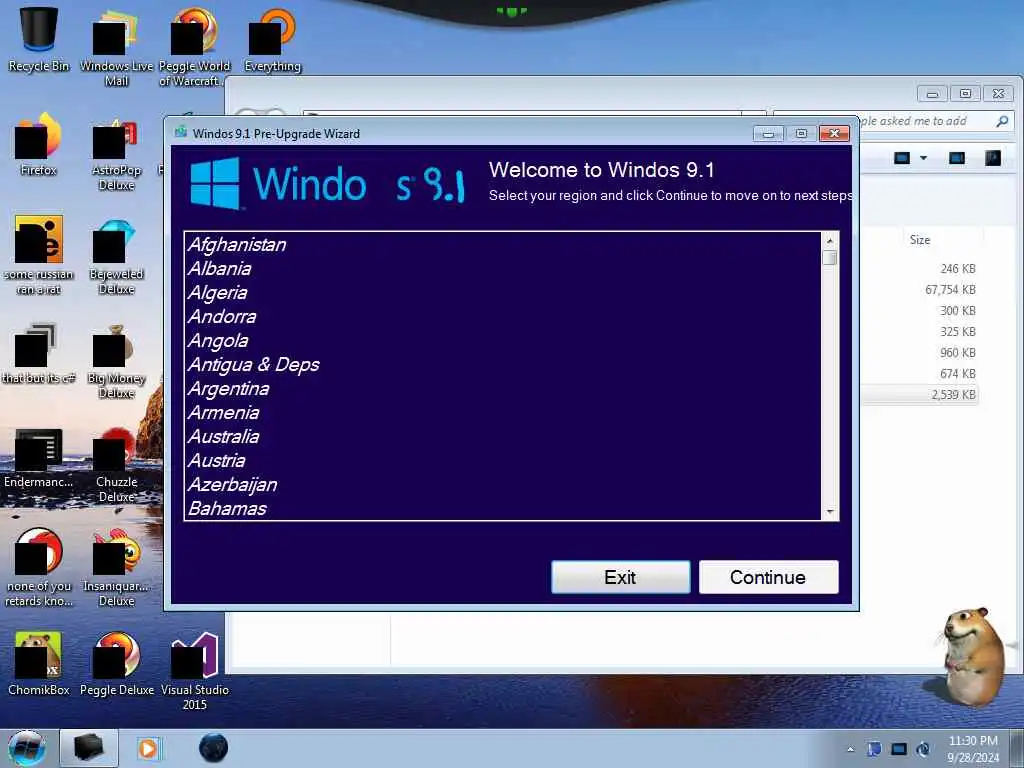Open Windows Live Mail desktop shortcut
Viewport: 1024px width, 768px height.
pos(116,47)
